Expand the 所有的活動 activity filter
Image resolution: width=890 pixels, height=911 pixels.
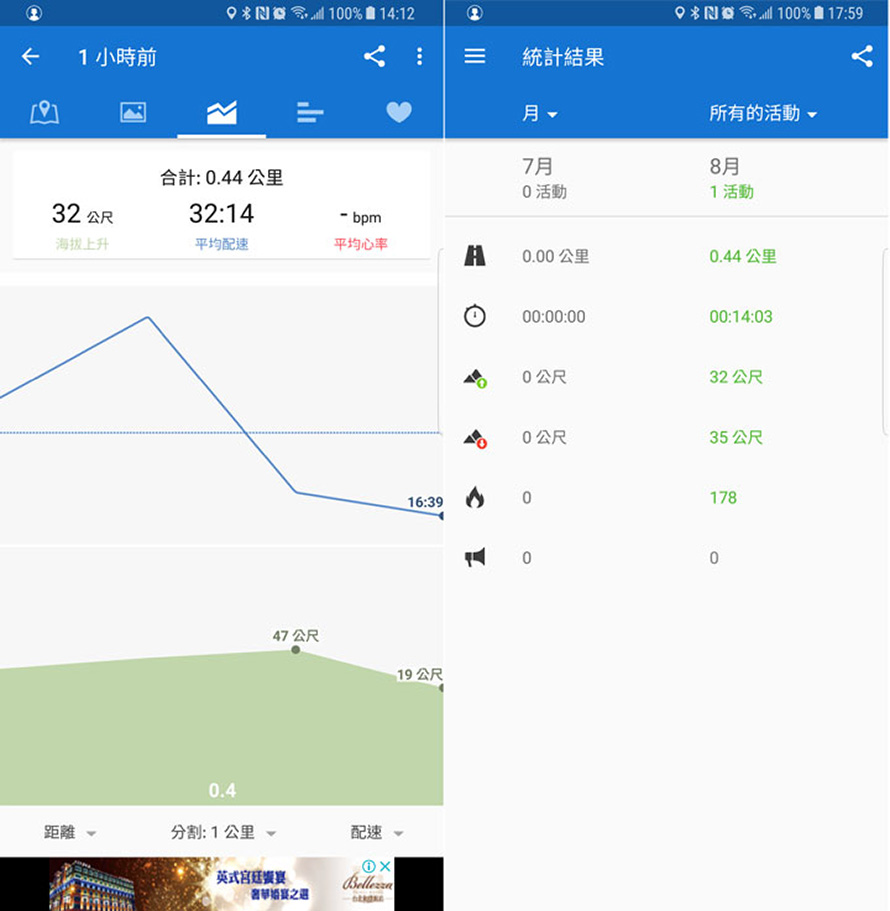point(763,113)
